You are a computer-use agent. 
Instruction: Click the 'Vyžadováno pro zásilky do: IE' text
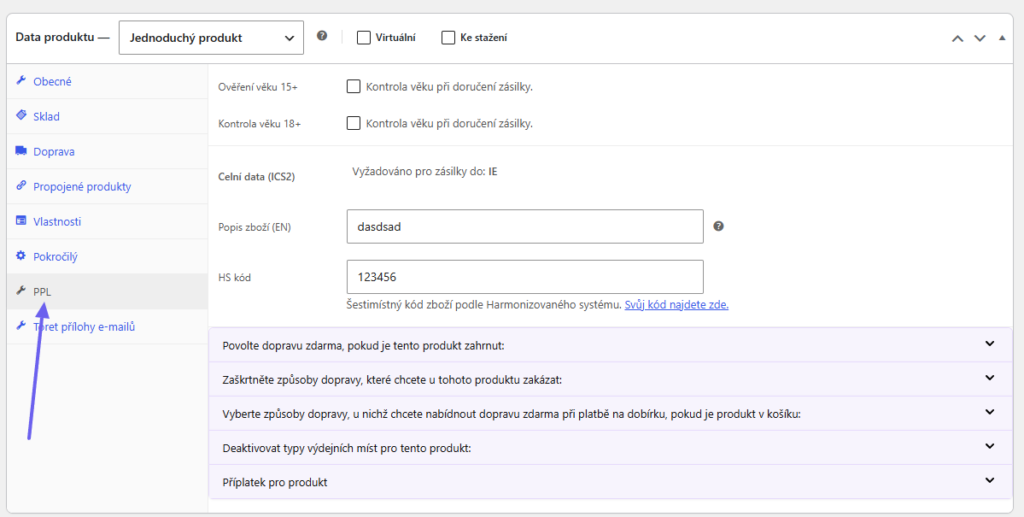pos(424,172)
